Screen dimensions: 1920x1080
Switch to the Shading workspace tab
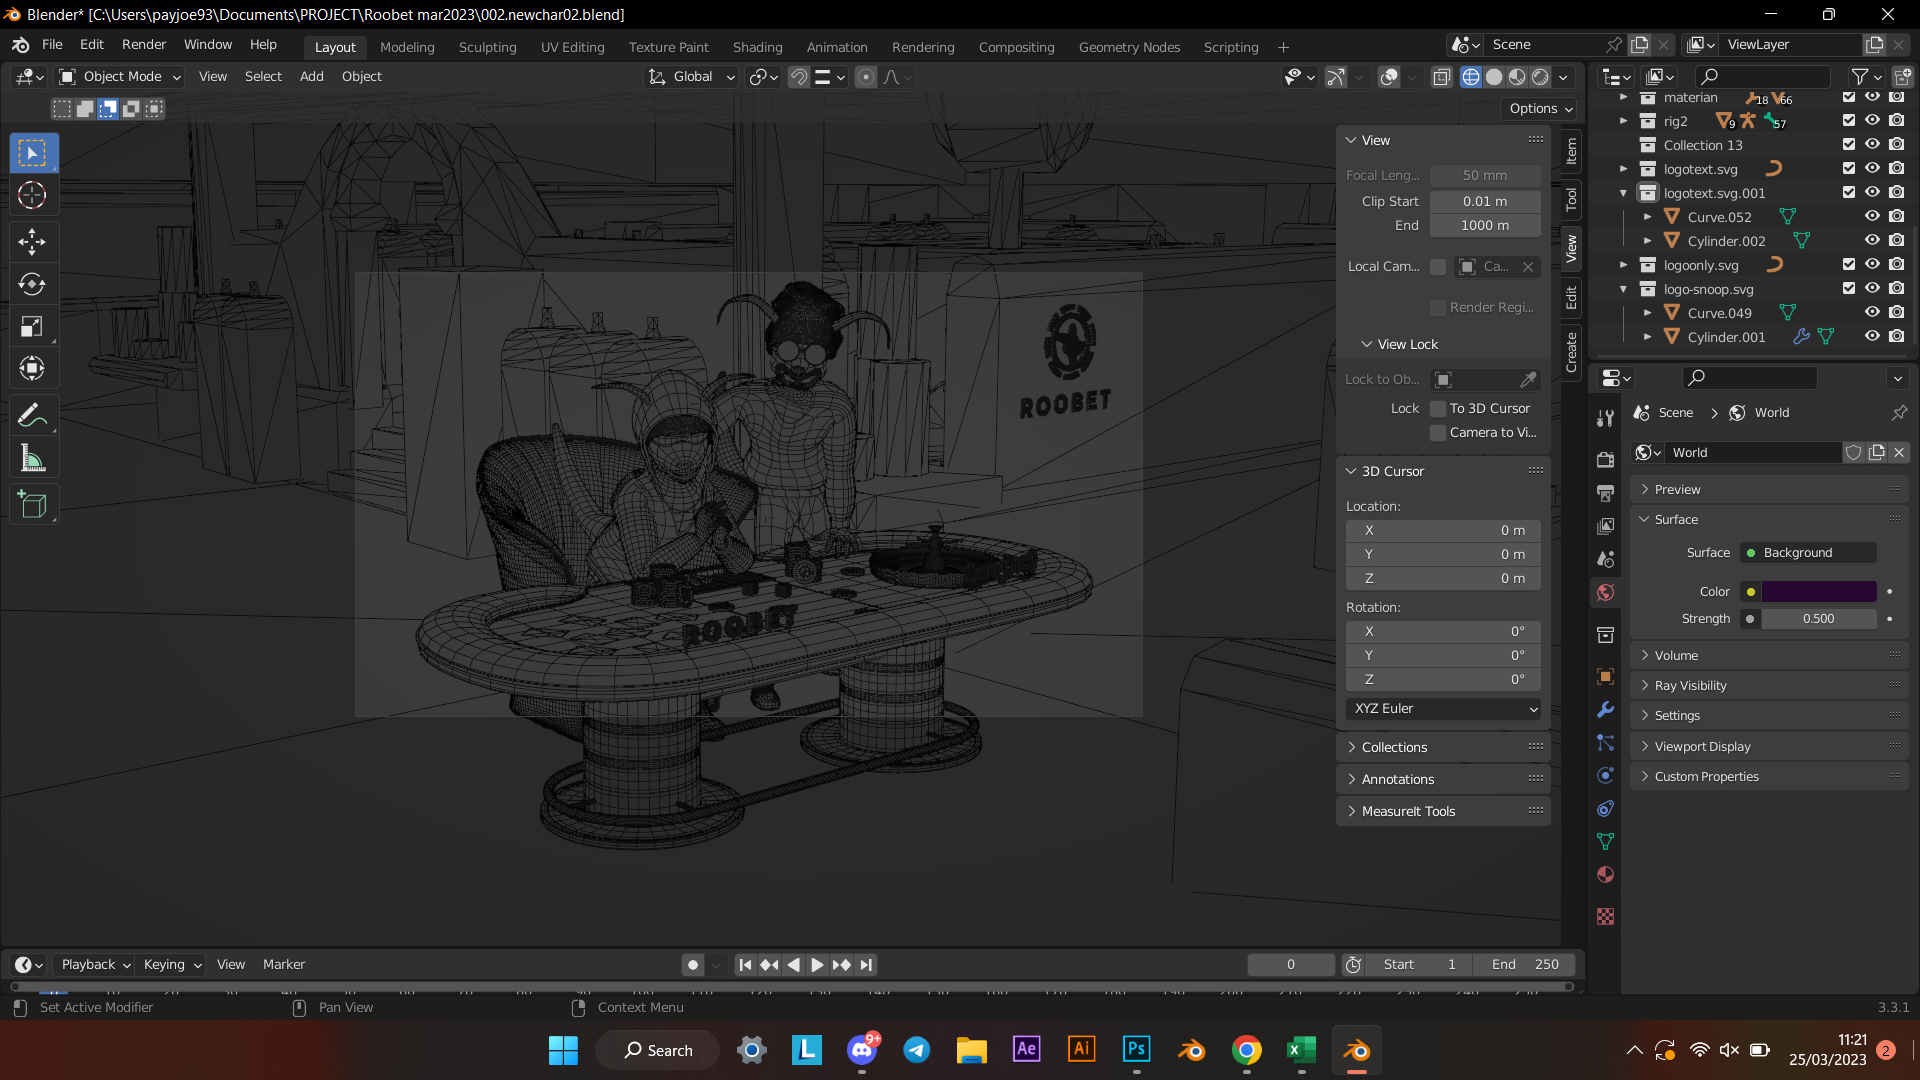tap(757, 47)
